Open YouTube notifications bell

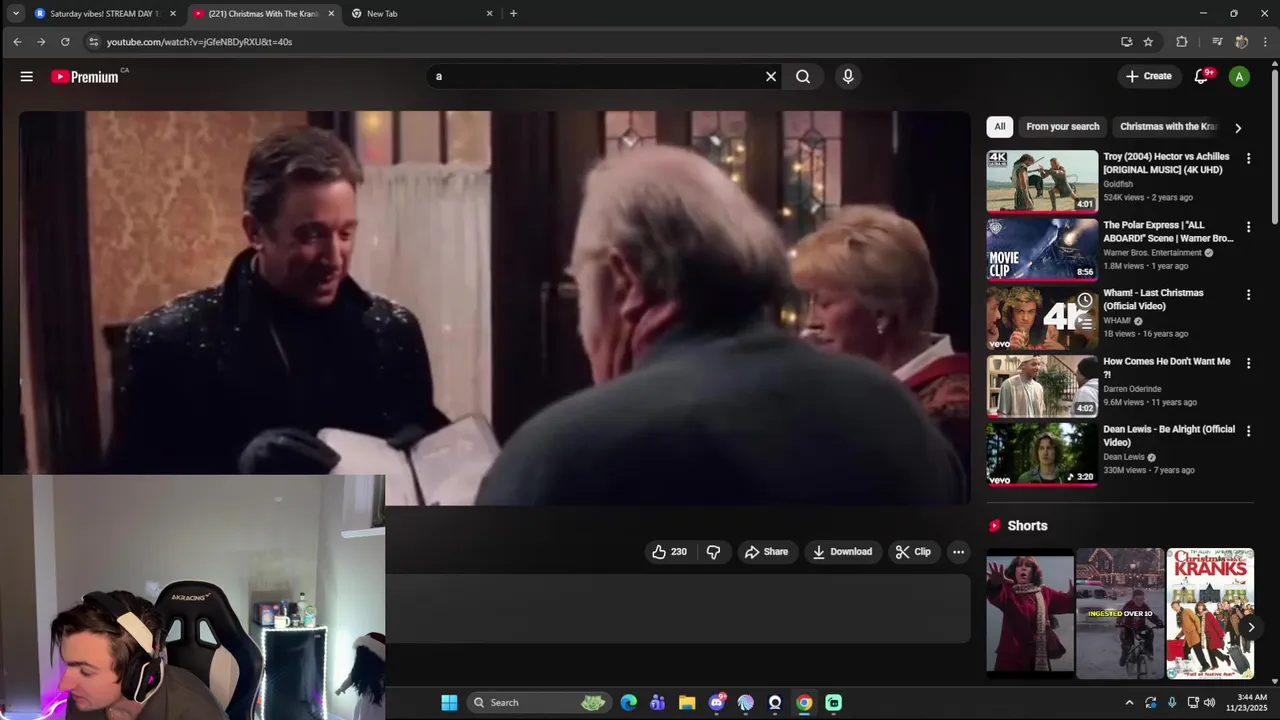point(1202,76)
